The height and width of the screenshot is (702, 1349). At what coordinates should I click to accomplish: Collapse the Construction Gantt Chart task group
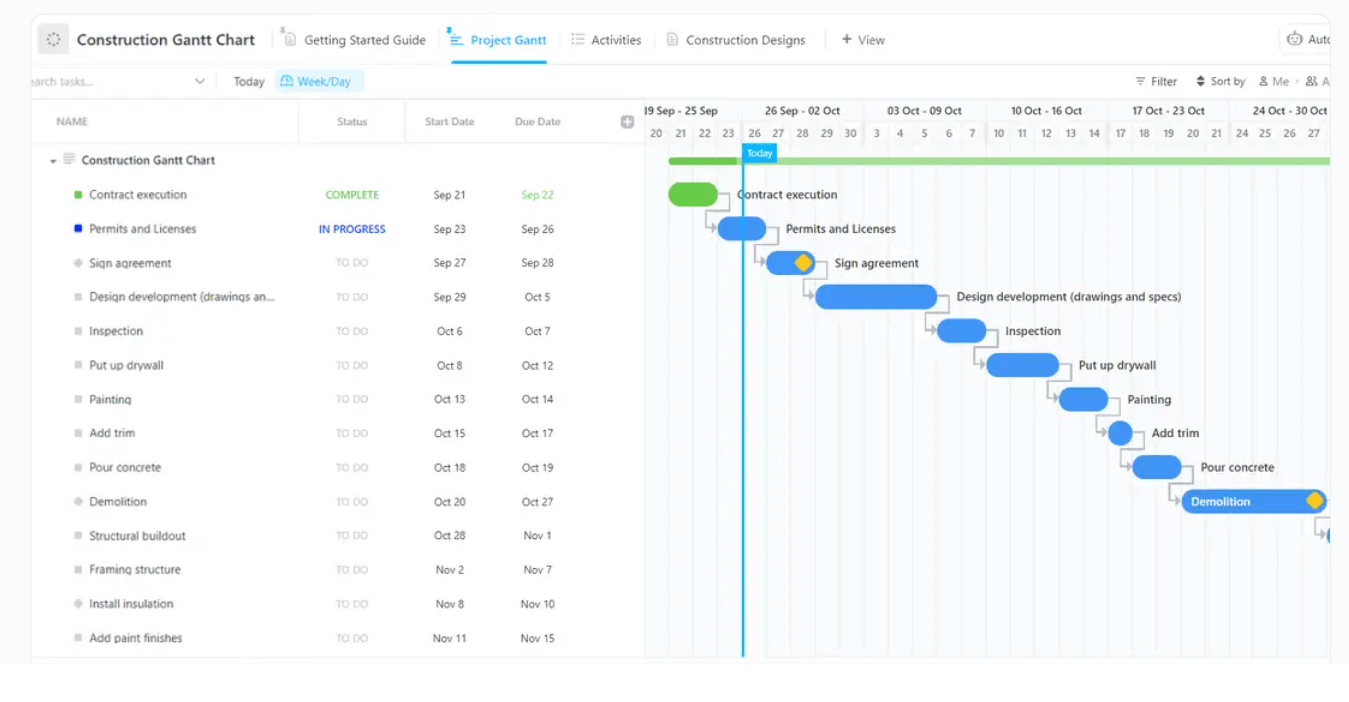click(55, 160)
